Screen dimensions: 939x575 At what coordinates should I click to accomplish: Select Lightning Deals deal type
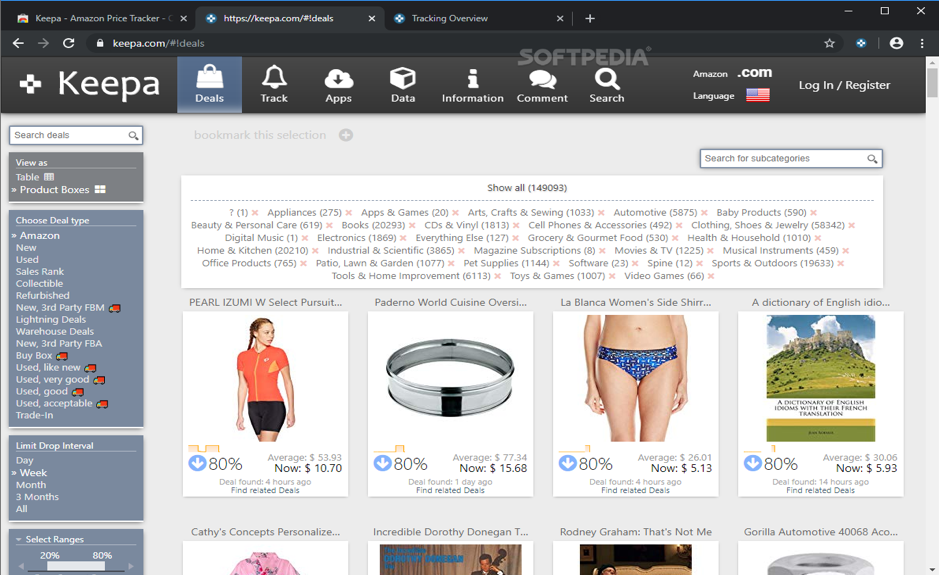(51, 320)
